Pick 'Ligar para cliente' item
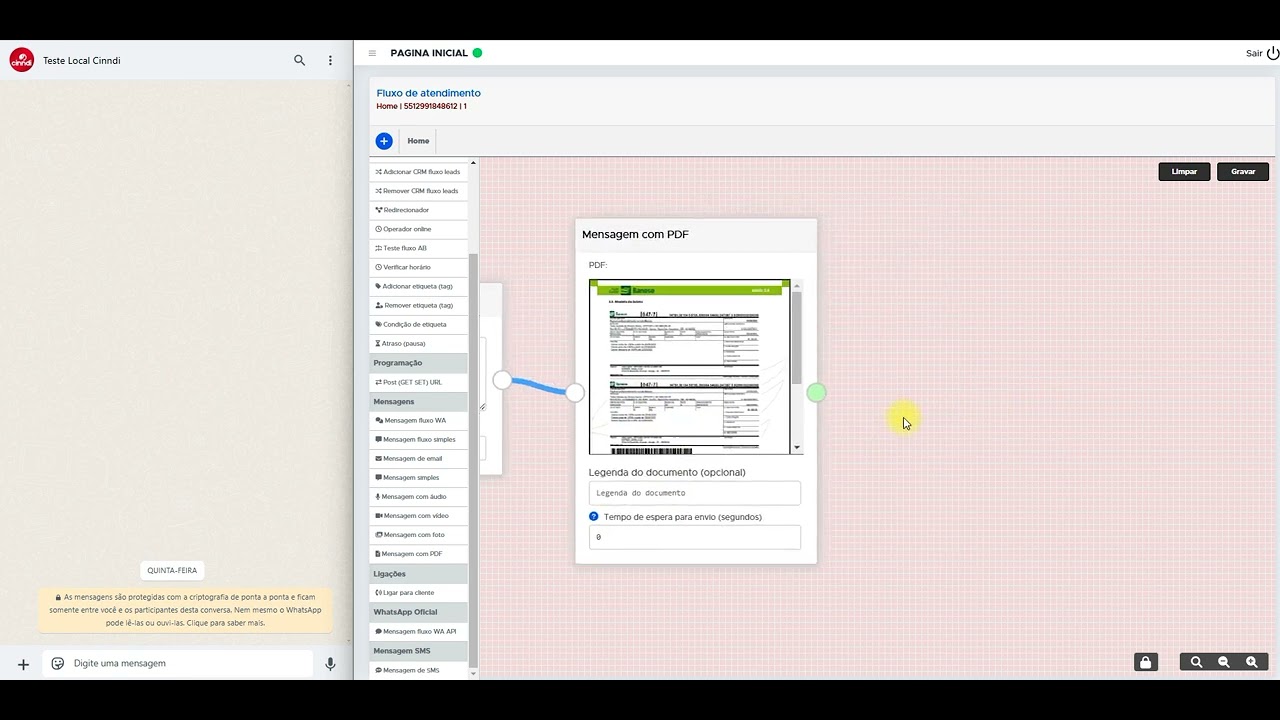The image size is (1280, 720). [418, 592]
